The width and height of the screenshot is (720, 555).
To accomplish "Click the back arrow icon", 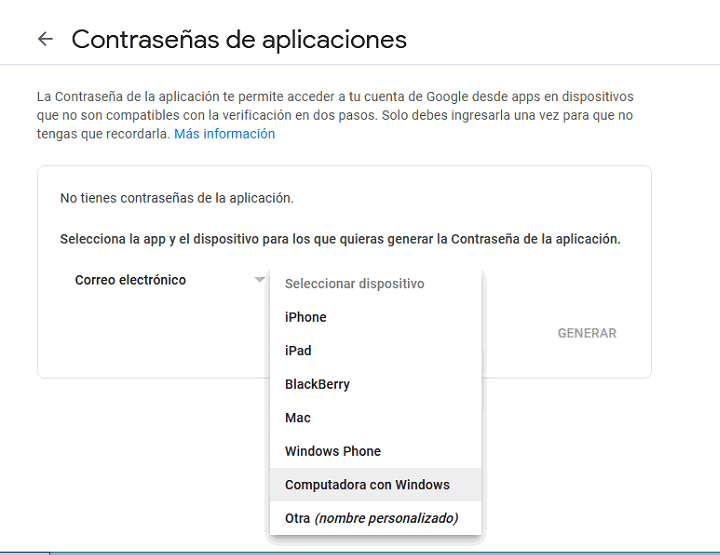I will point(44,39).
